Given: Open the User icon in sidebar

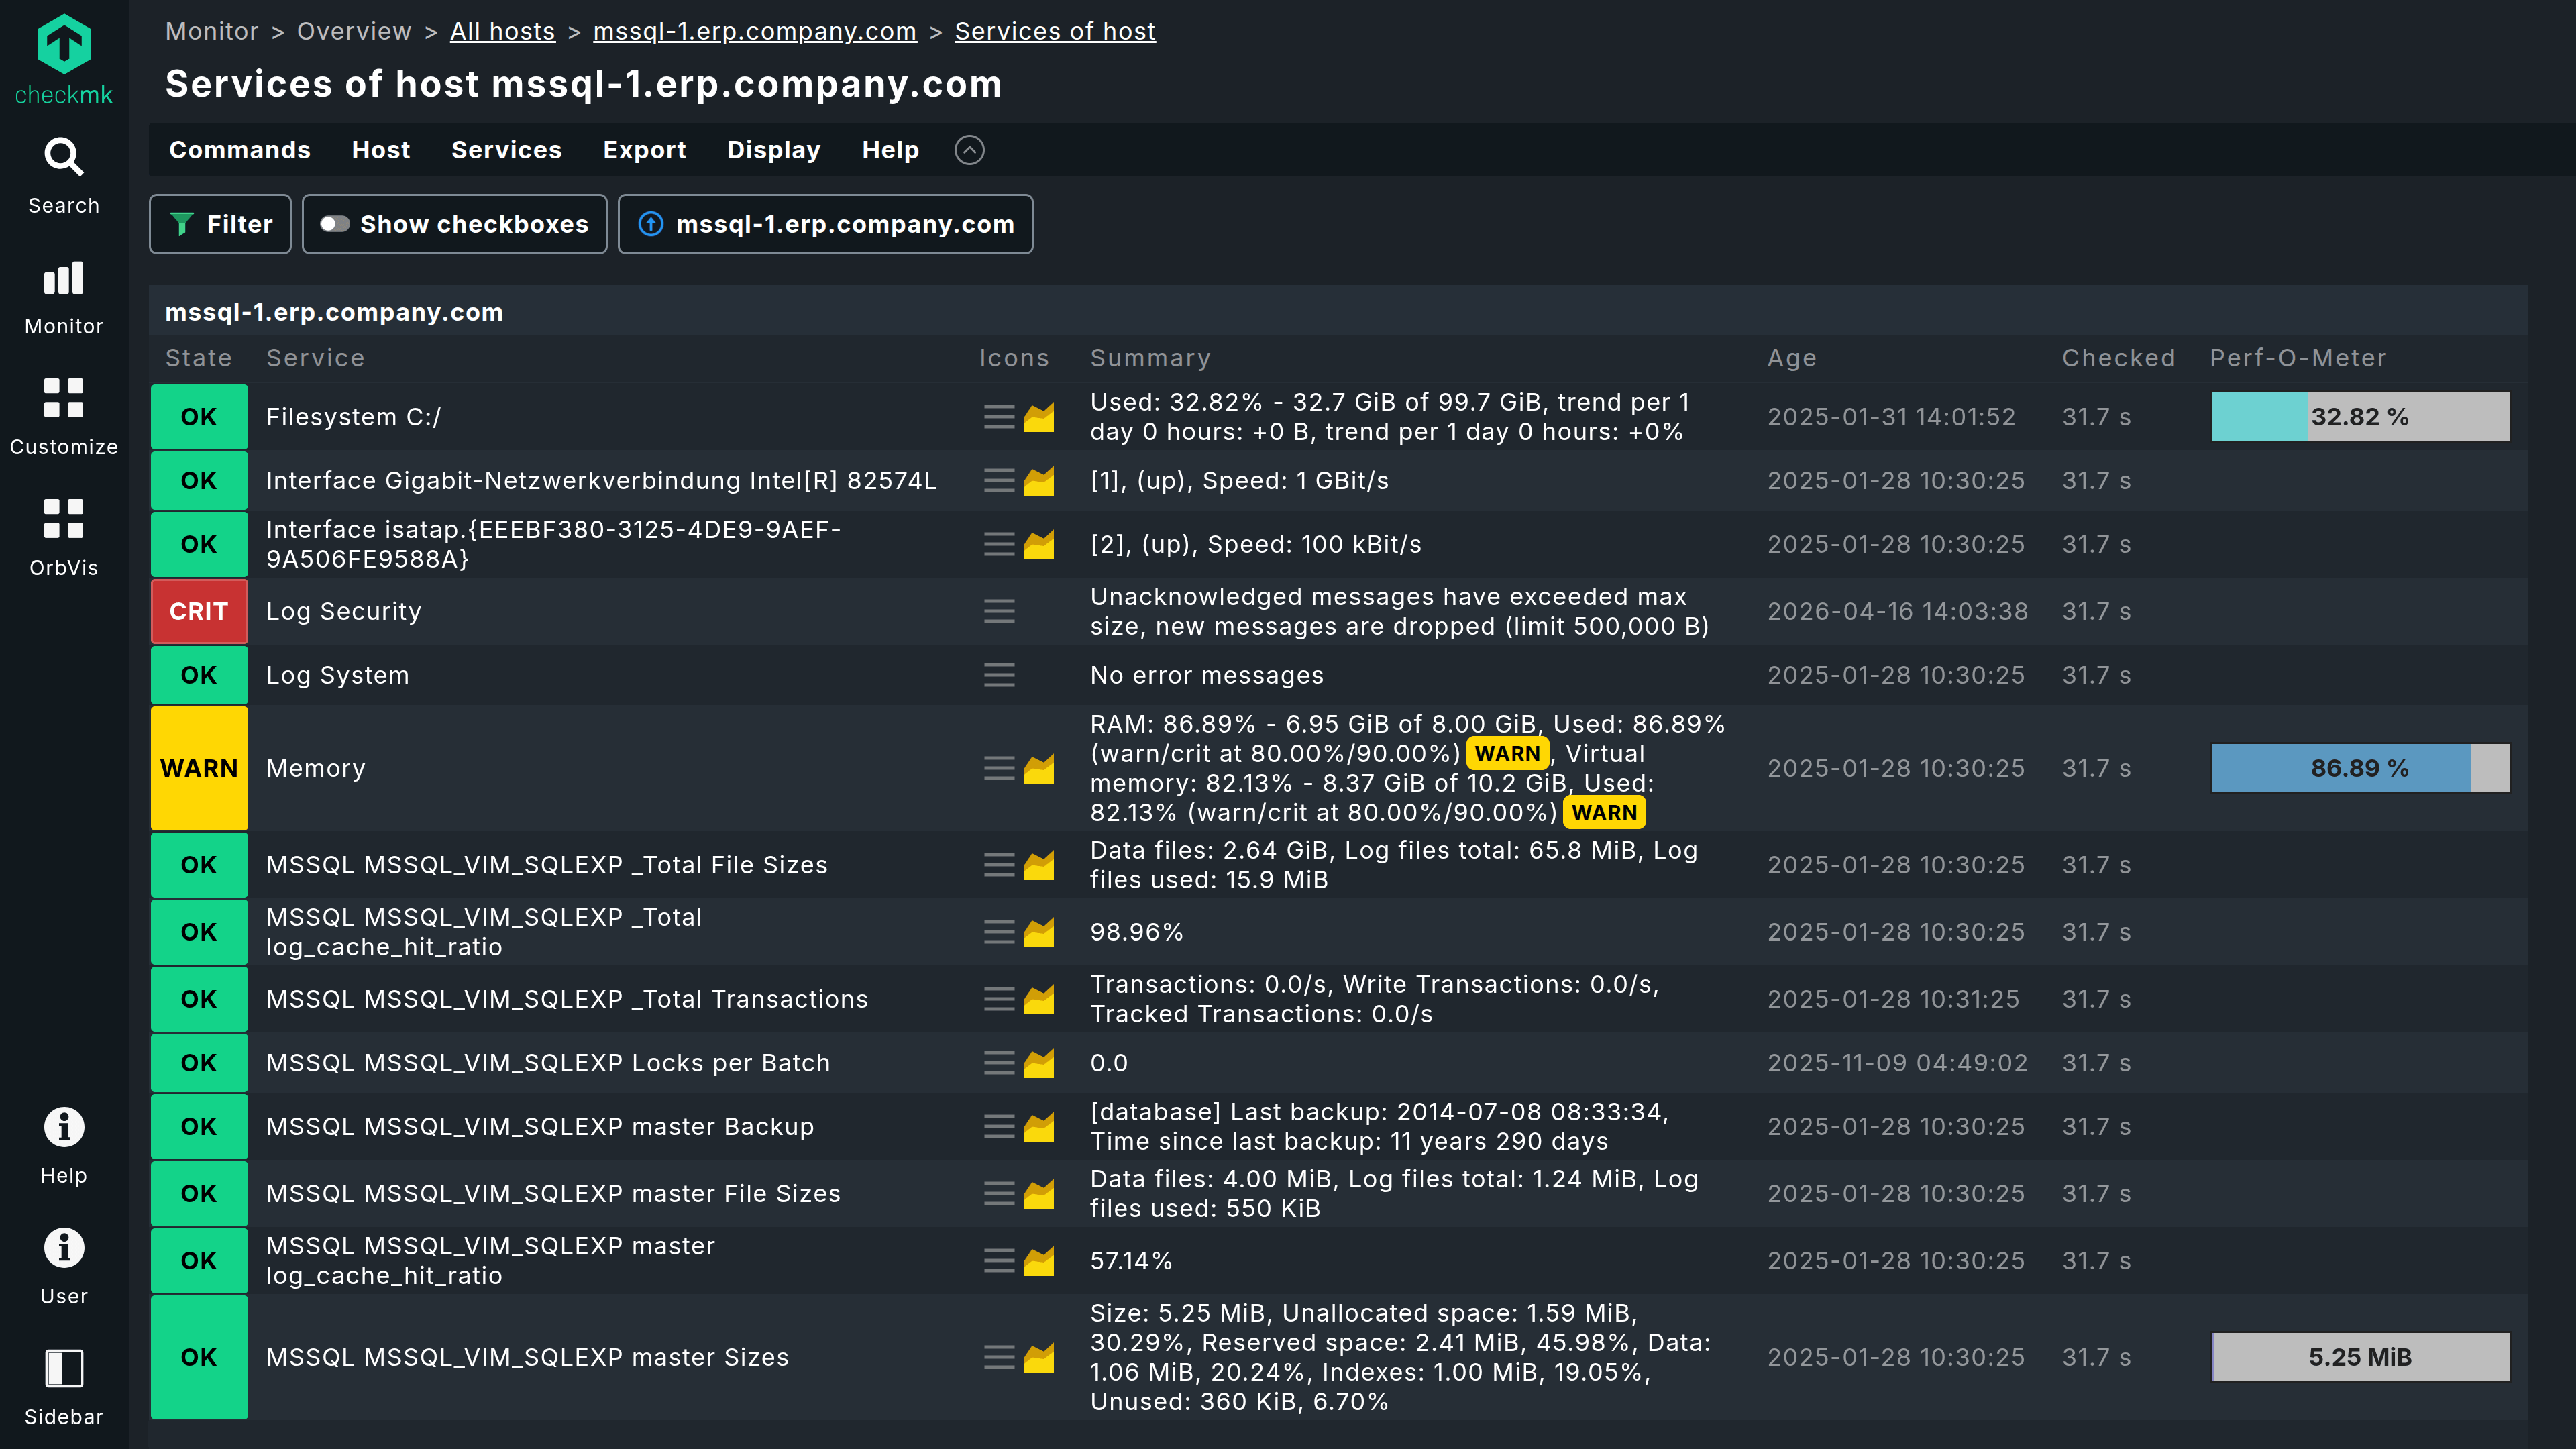Looking at the screenshot, I should point(64,1248).
